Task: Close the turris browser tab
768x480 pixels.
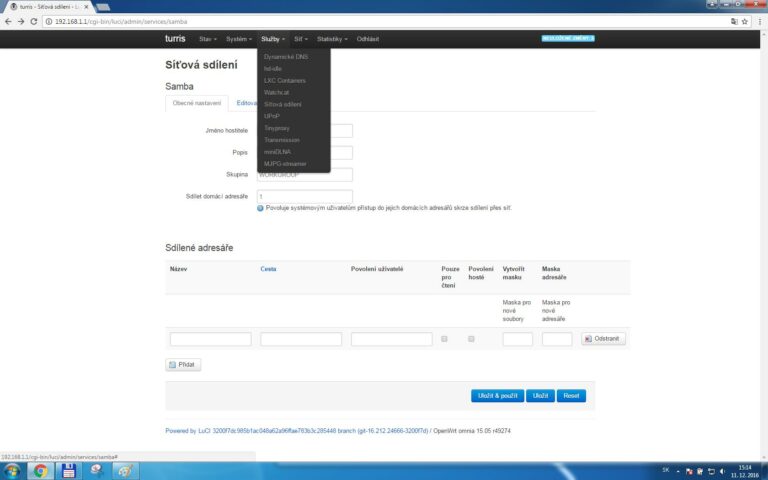Action: pos(86,7)
